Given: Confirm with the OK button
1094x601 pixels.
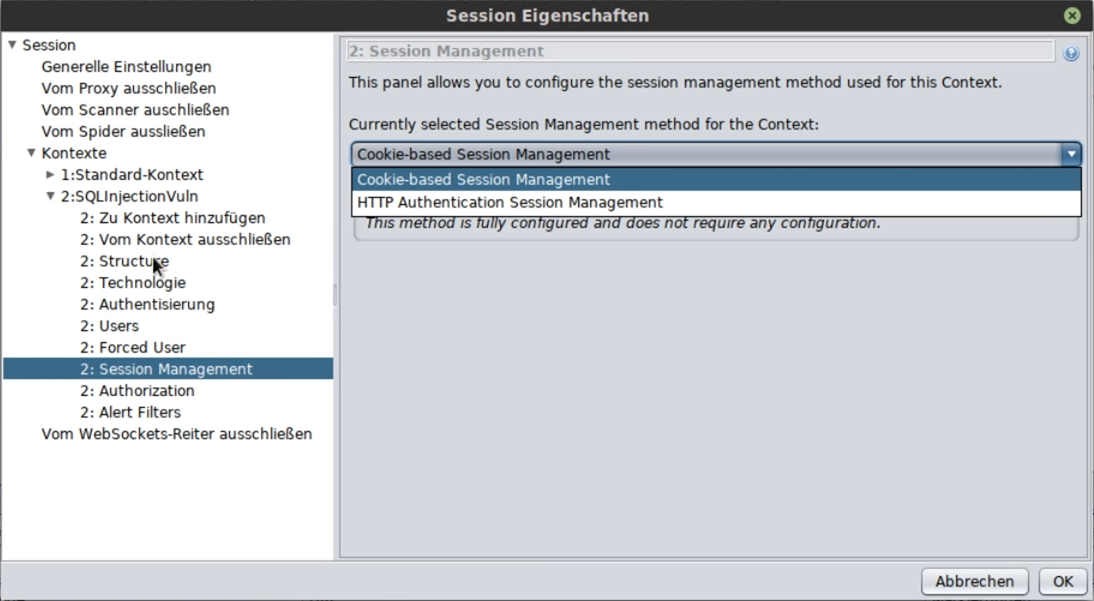Looking at the screenshot, I should [x=1063, y=581].
